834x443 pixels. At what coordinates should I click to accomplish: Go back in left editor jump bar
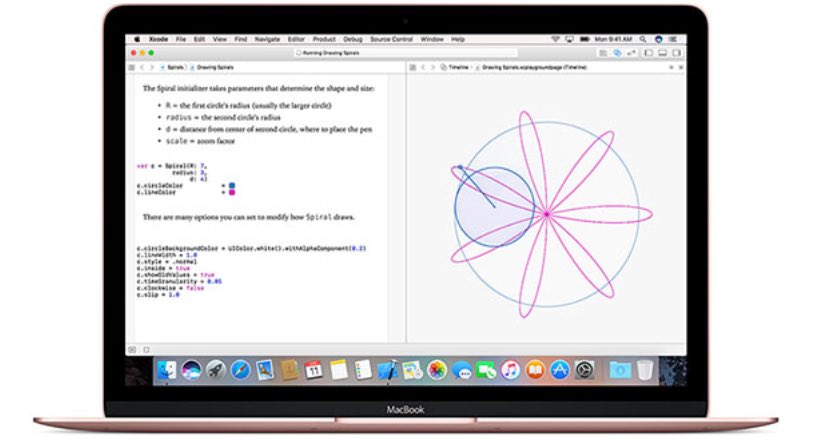pos(142,68)
